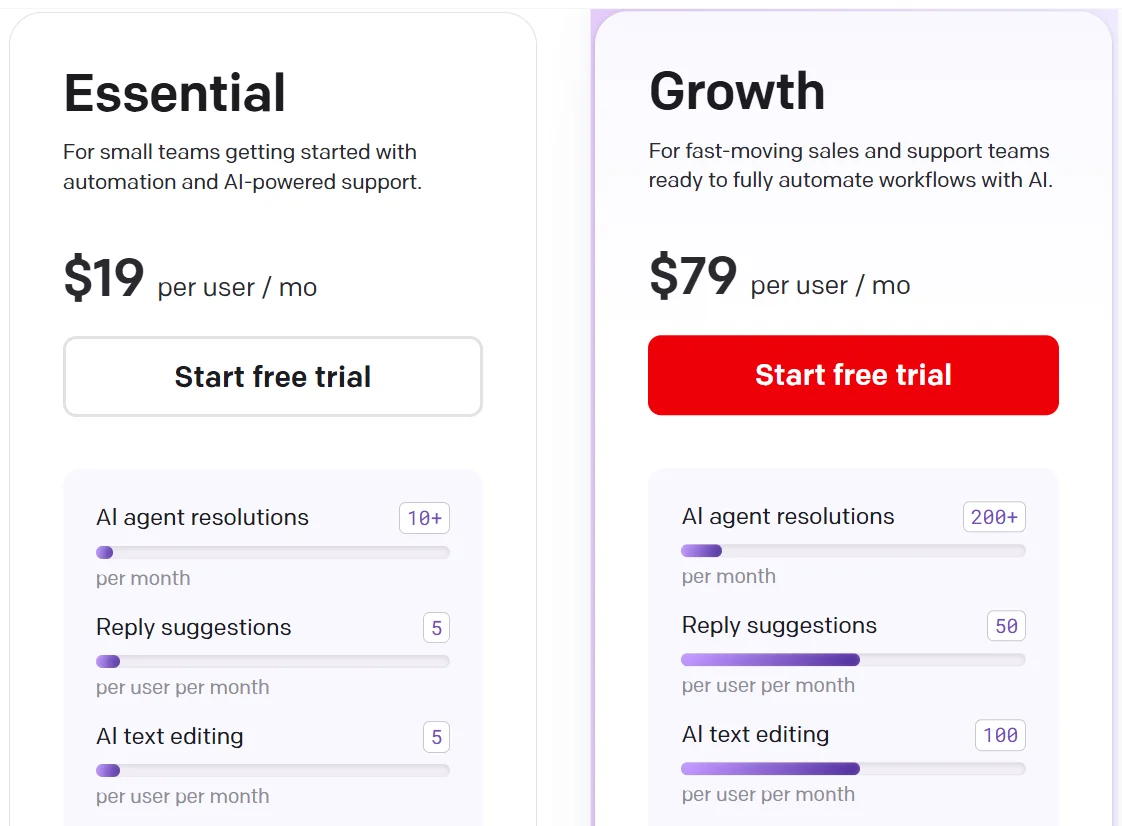The width and height of the screenshot is (1122, 826).
Task: Click the Essential plan heading
Action: click(x=175, y=93)
